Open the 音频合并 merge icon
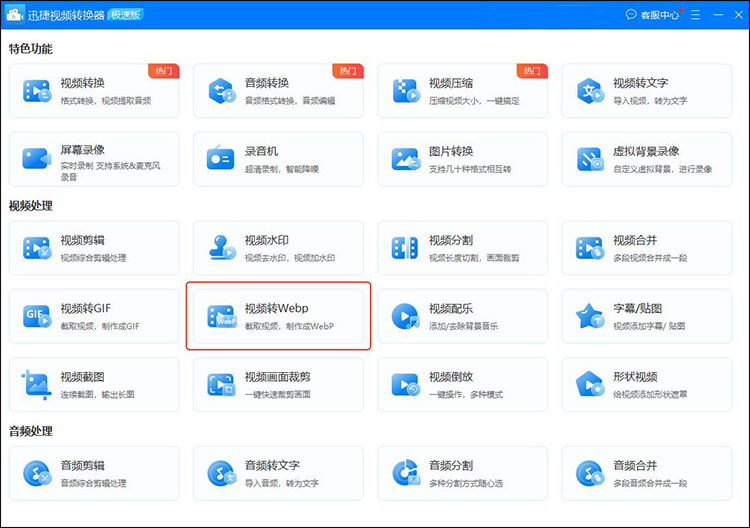Screen dimensions: 750x528 point(590,473)
